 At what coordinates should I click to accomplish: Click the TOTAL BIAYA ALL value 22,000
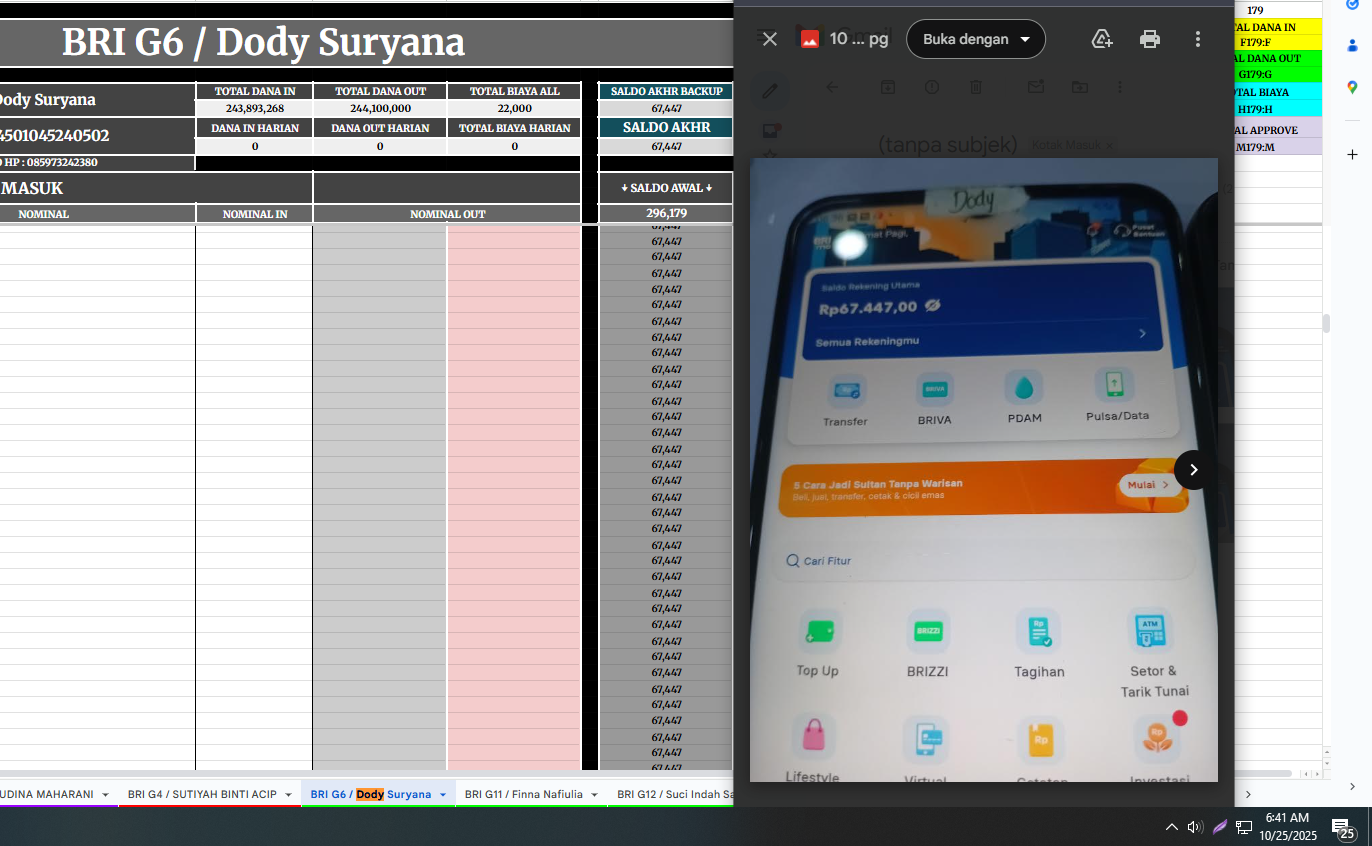pos(514,108)
